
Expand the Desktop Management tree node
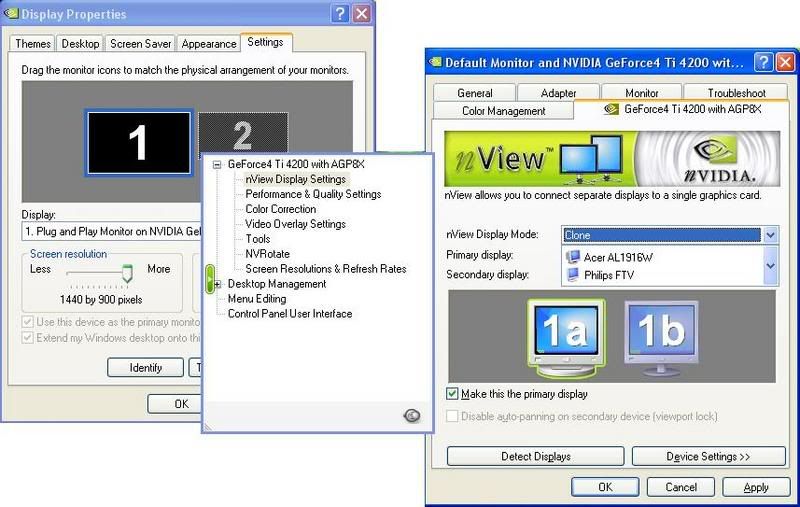point(217,284)
